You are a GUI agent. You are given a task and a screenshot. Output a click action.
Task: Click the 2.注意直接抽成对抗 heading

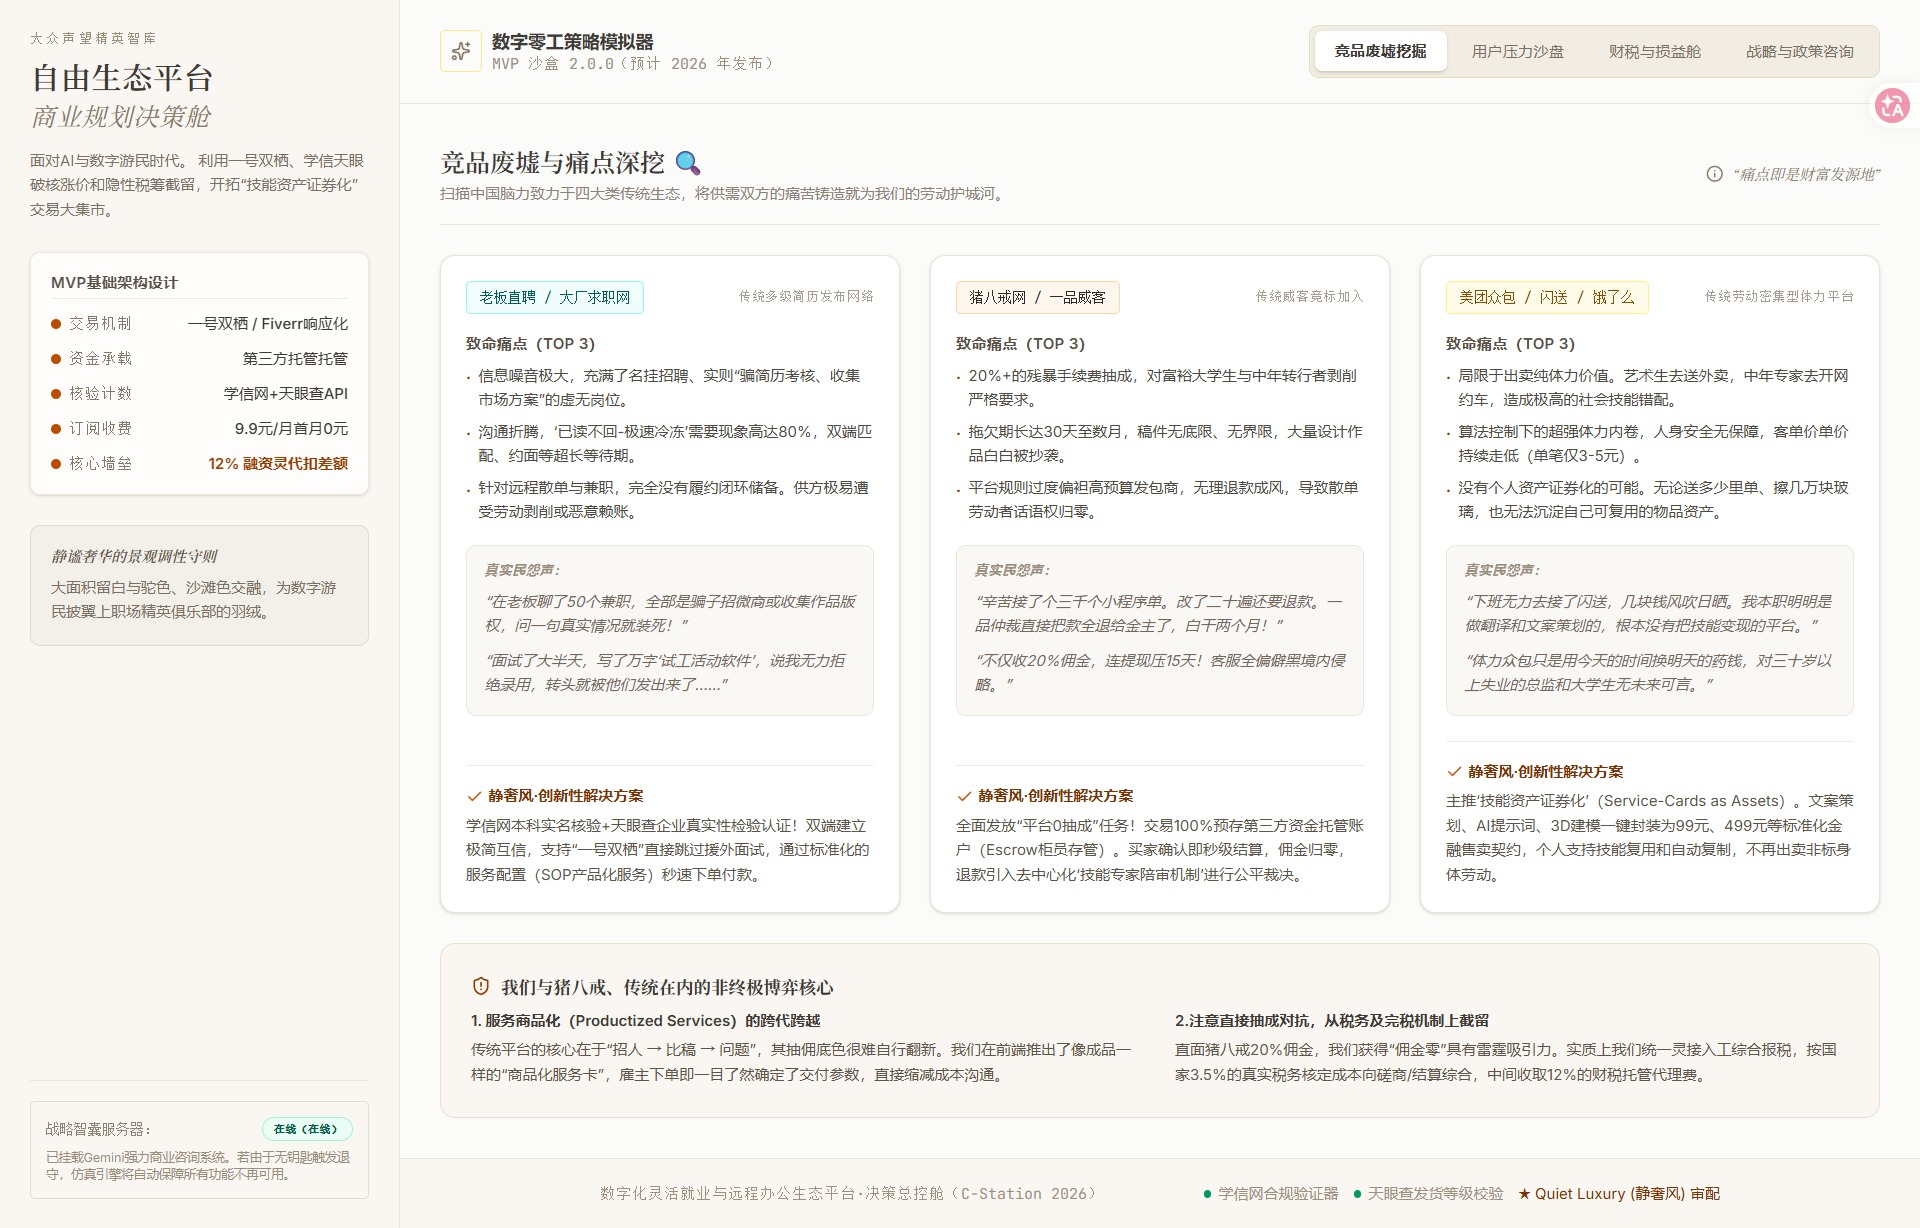(1332, 1021)
